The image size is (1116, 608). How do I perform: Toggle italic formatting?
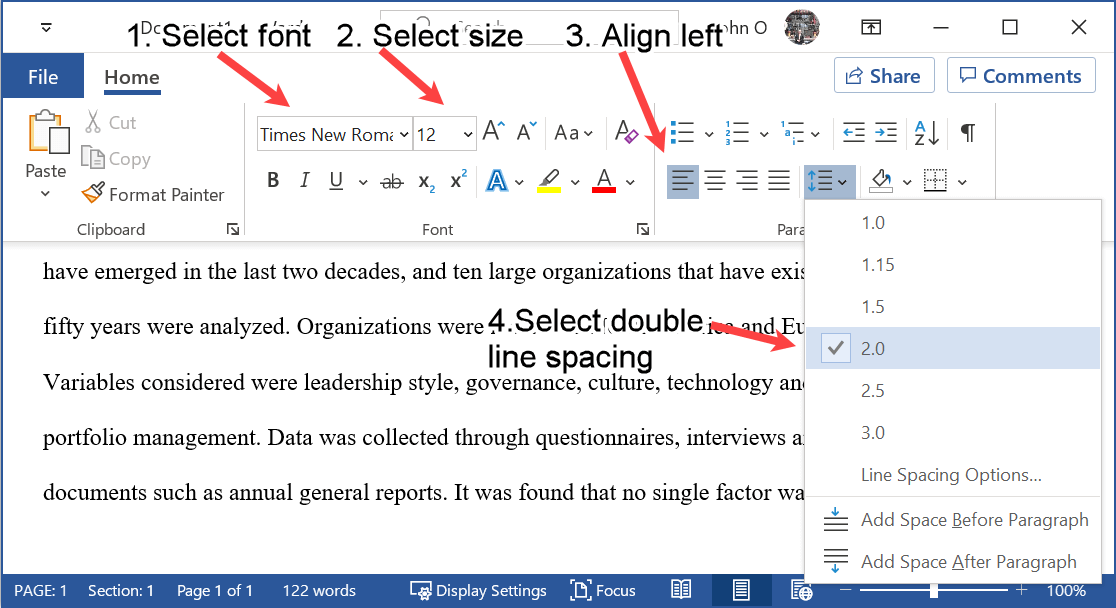tap(304, 181)
